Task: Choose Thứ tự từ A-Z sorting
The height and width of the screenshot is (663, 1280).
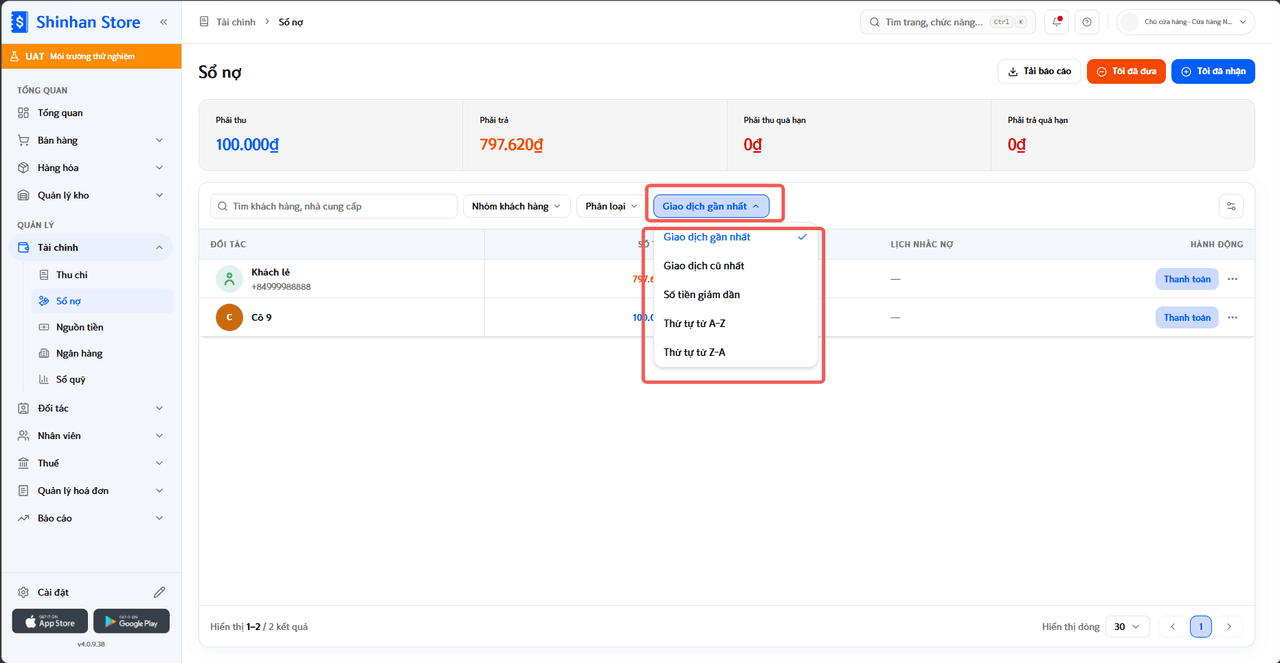Action: 735,324
